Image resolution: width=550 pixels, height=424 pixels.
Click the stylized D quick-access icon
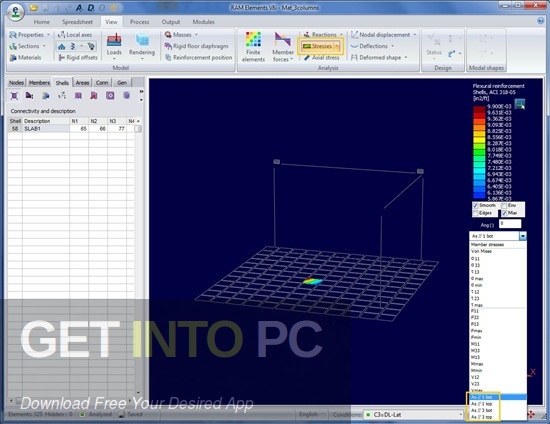[91, 8]
